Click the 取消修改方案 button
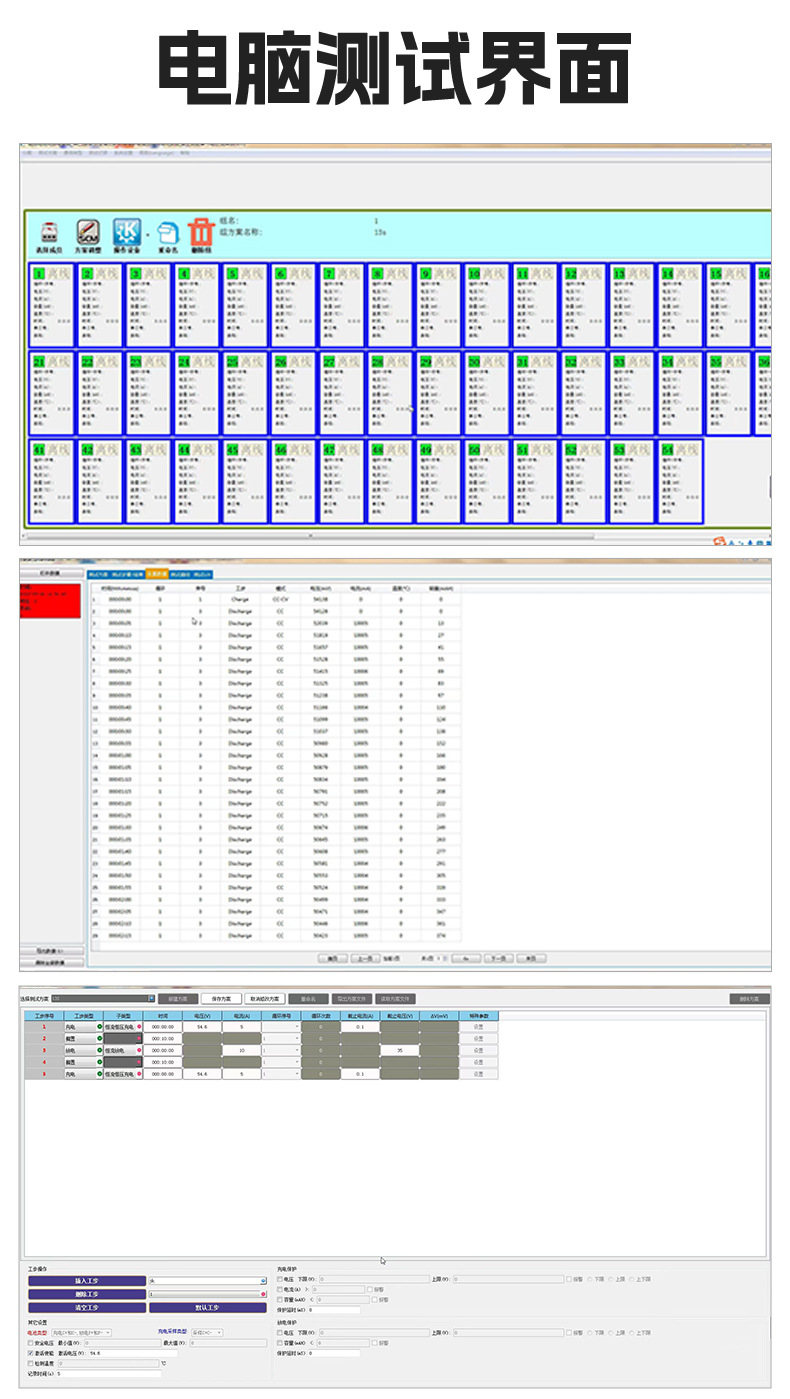 pos(264,998)
